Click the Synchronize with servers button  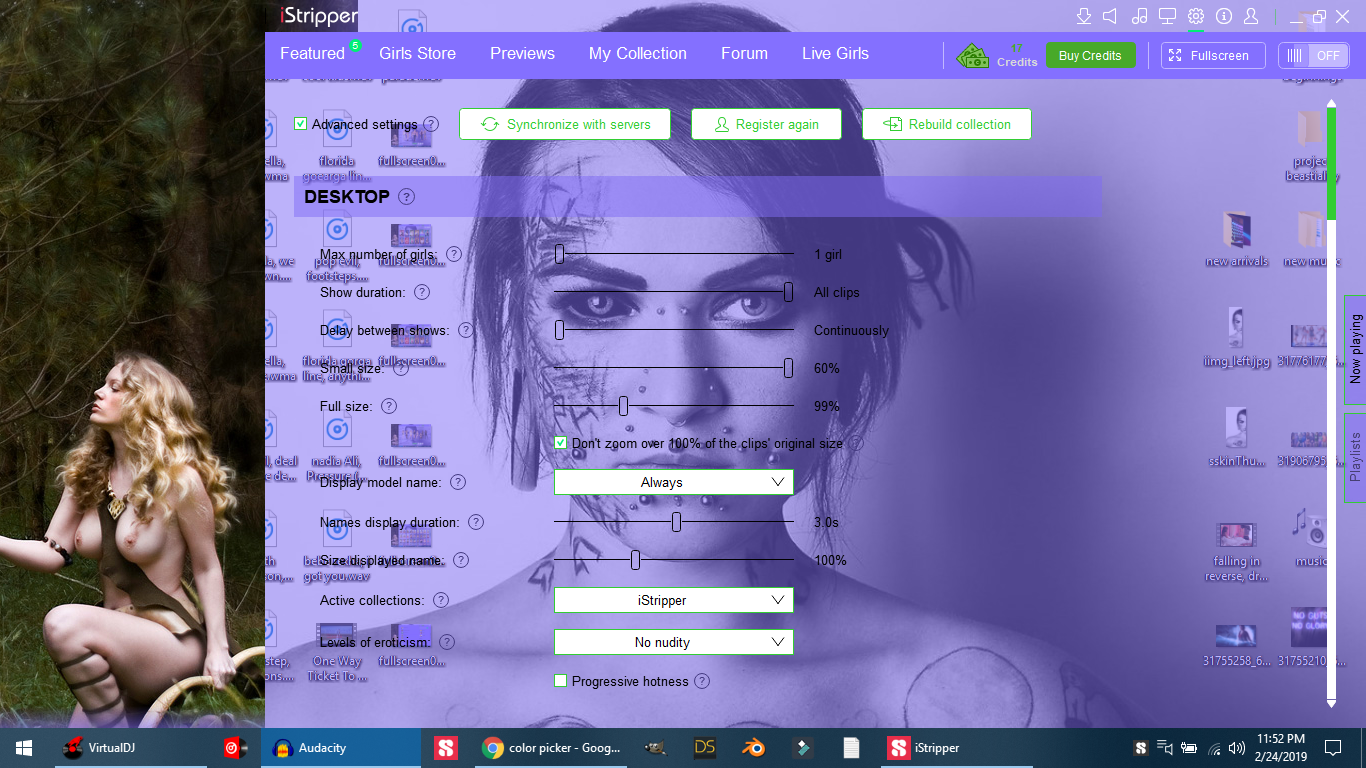[x=565, y=124]
